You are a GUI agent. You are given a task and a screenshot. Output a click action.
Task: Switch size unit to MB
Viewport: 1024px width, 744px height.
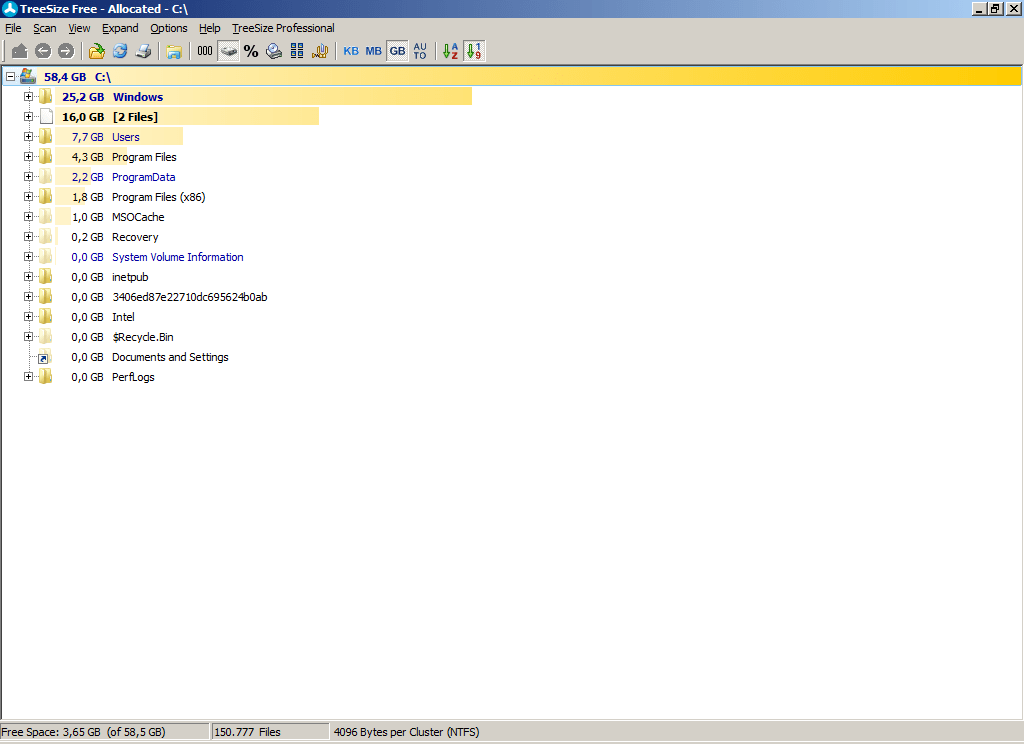coord(374,51)
